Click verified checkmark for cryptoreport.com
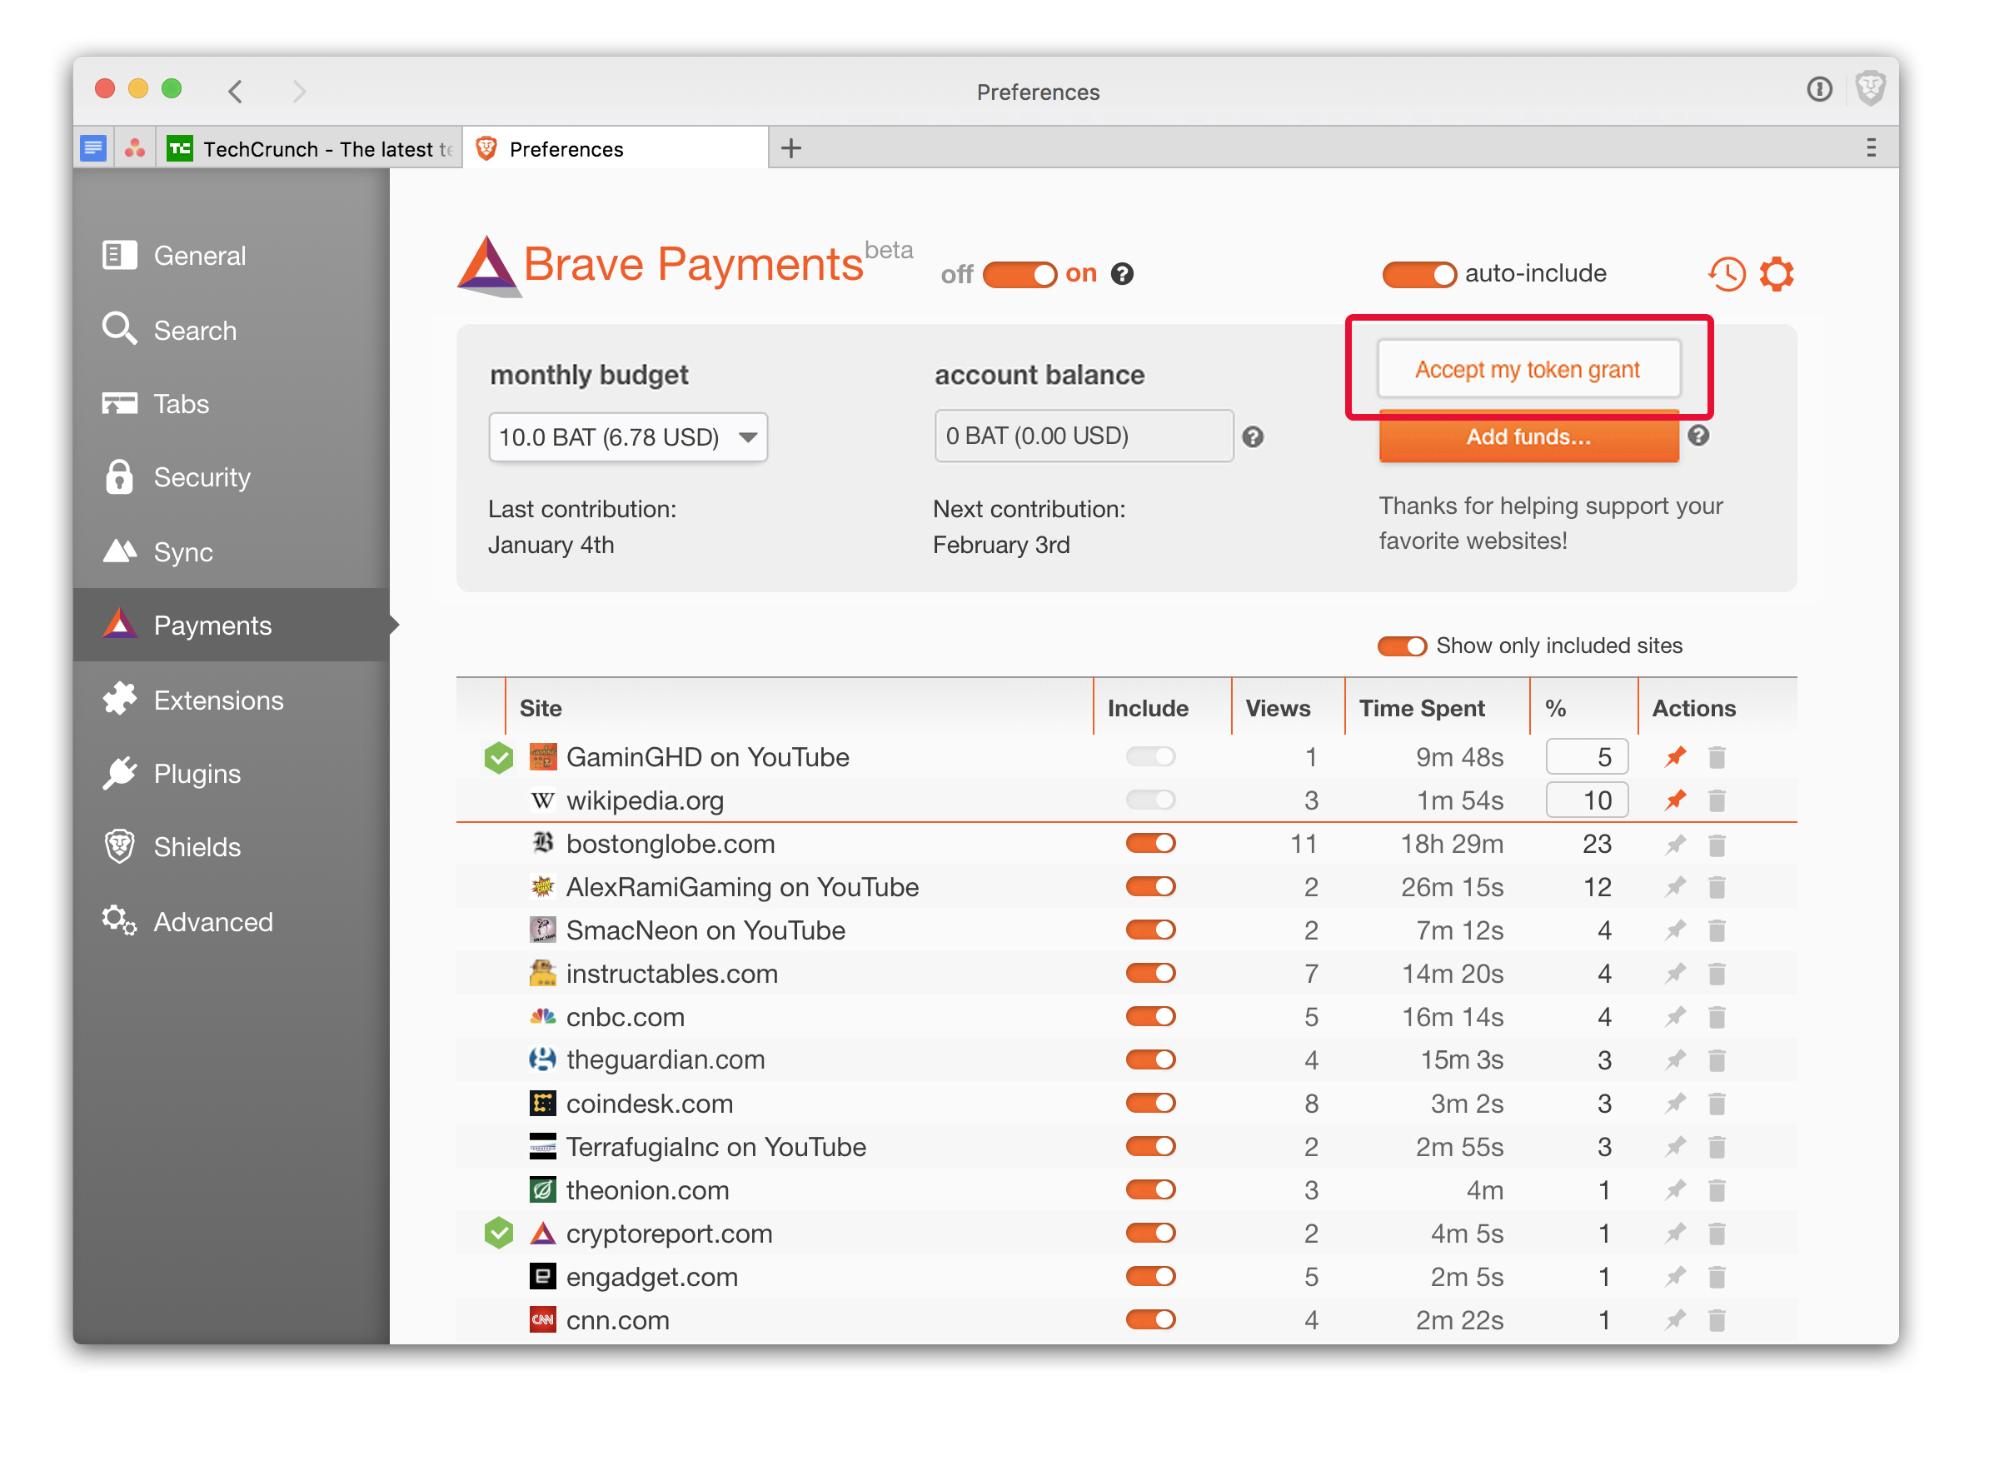The height and width of the screenshot is (1466, 1999). 498,1233
